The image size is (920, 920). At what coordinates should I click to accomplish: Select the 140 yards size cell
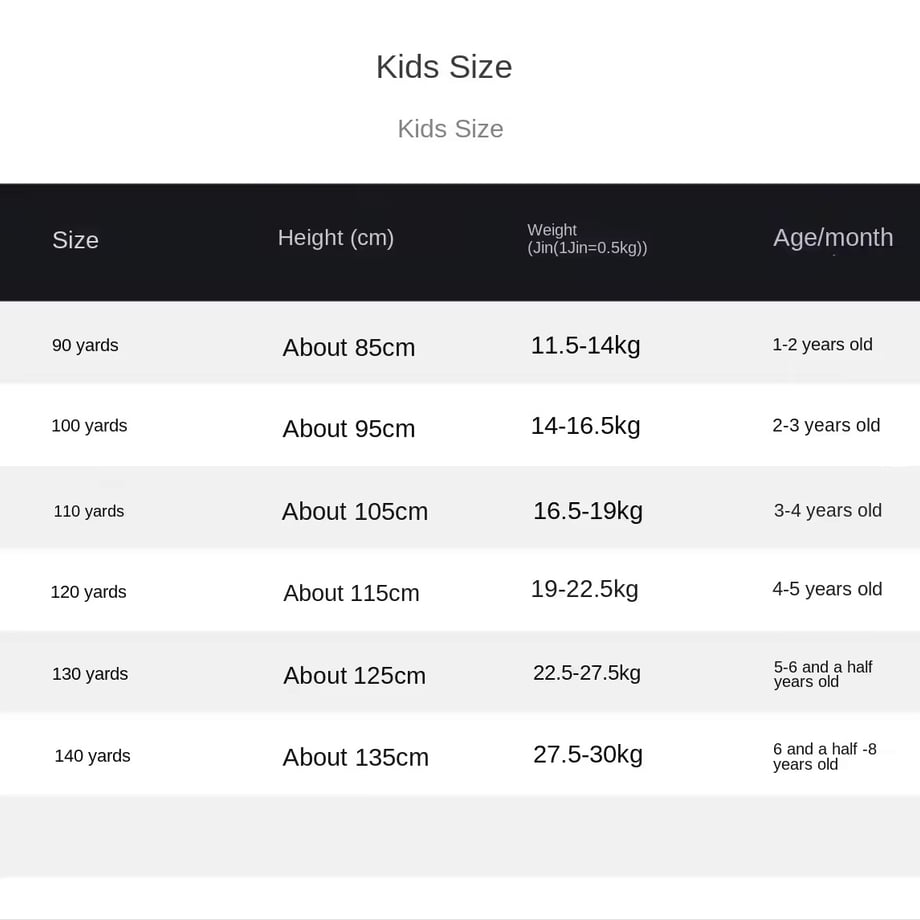(x=93, y=756)
